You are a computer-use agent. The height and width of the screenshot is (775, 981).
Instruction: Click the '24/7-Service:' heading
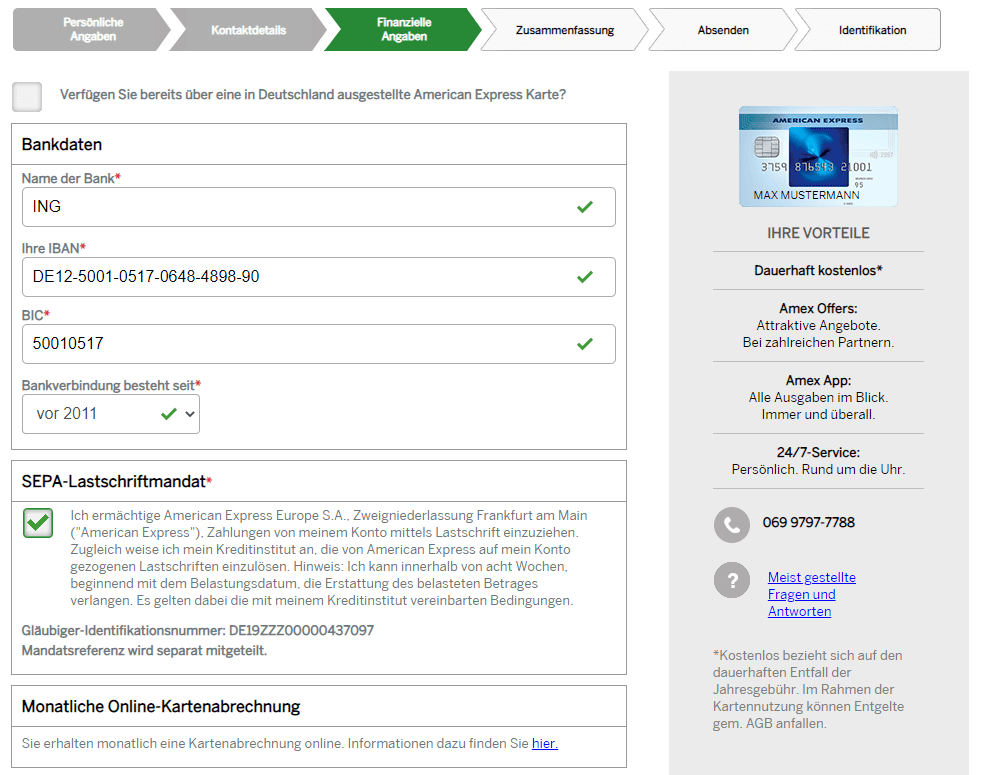pos(818,452)
